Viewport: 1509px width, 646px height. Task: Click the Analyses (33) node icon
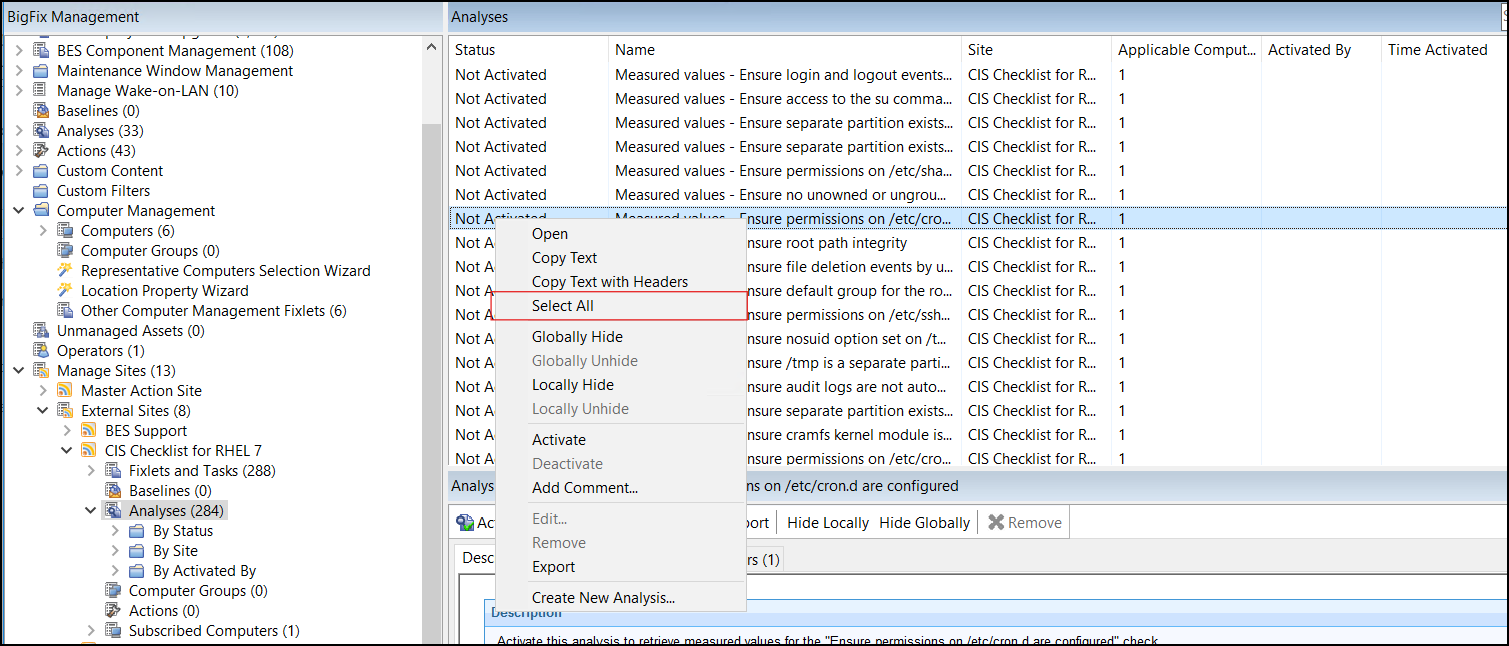point(41,131)
